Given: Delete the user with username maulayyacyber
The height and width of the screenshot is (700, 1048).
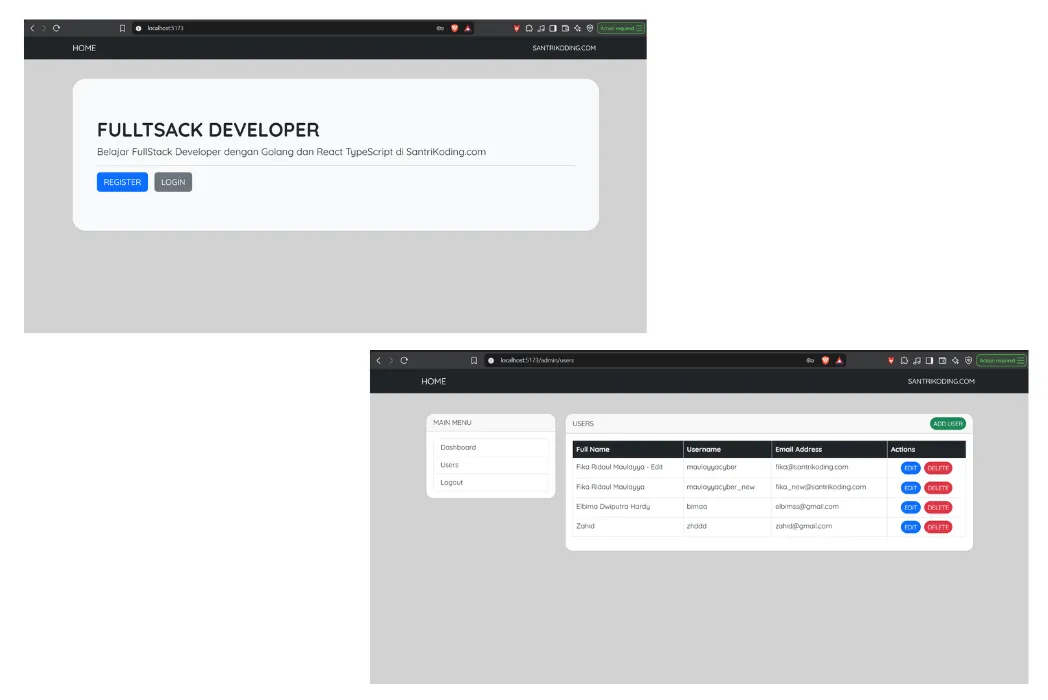Looking at the screenshot, I should 938,468.
